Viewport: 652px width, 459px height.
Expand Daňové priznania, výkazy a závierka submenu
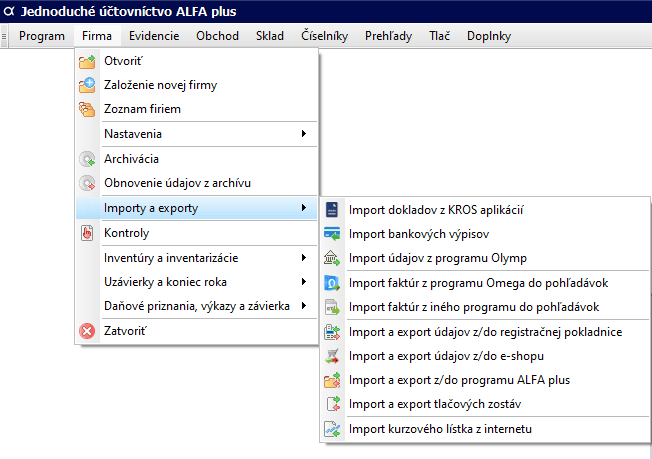[x=304, y=306]
